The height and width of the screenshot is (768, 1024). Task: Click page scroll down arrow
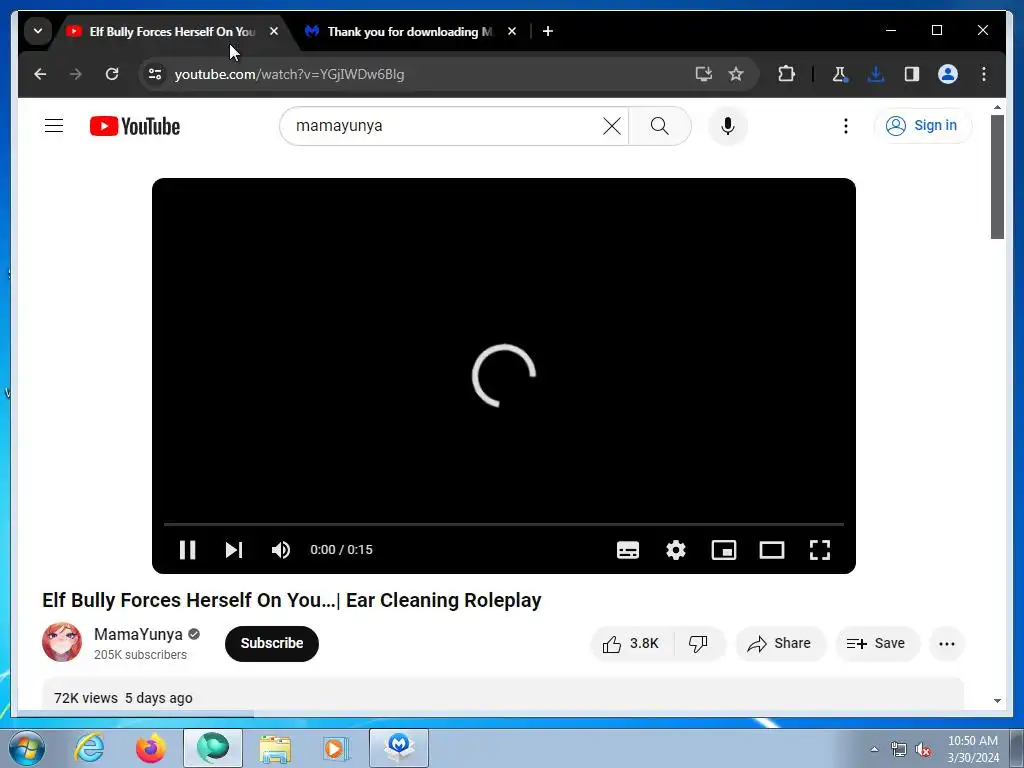997,701
